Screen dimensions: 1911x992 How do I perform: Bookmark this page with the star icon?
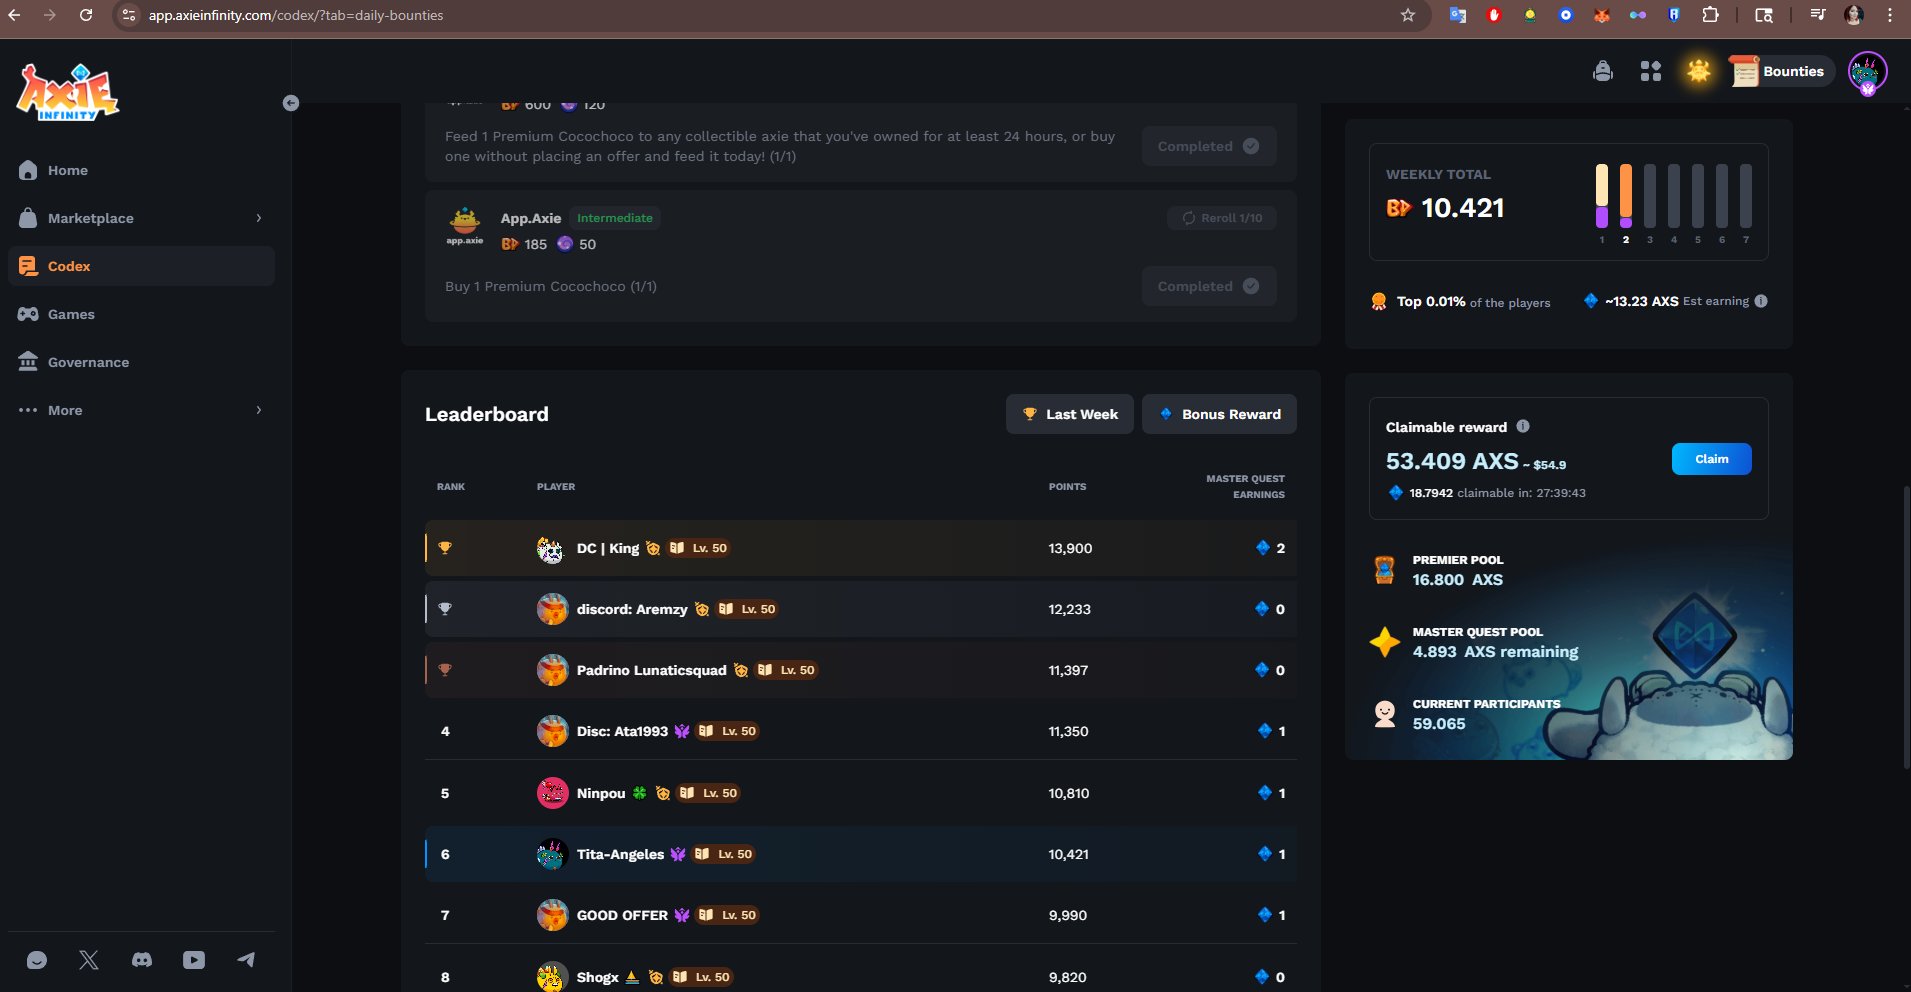[x=1408, y=15]
